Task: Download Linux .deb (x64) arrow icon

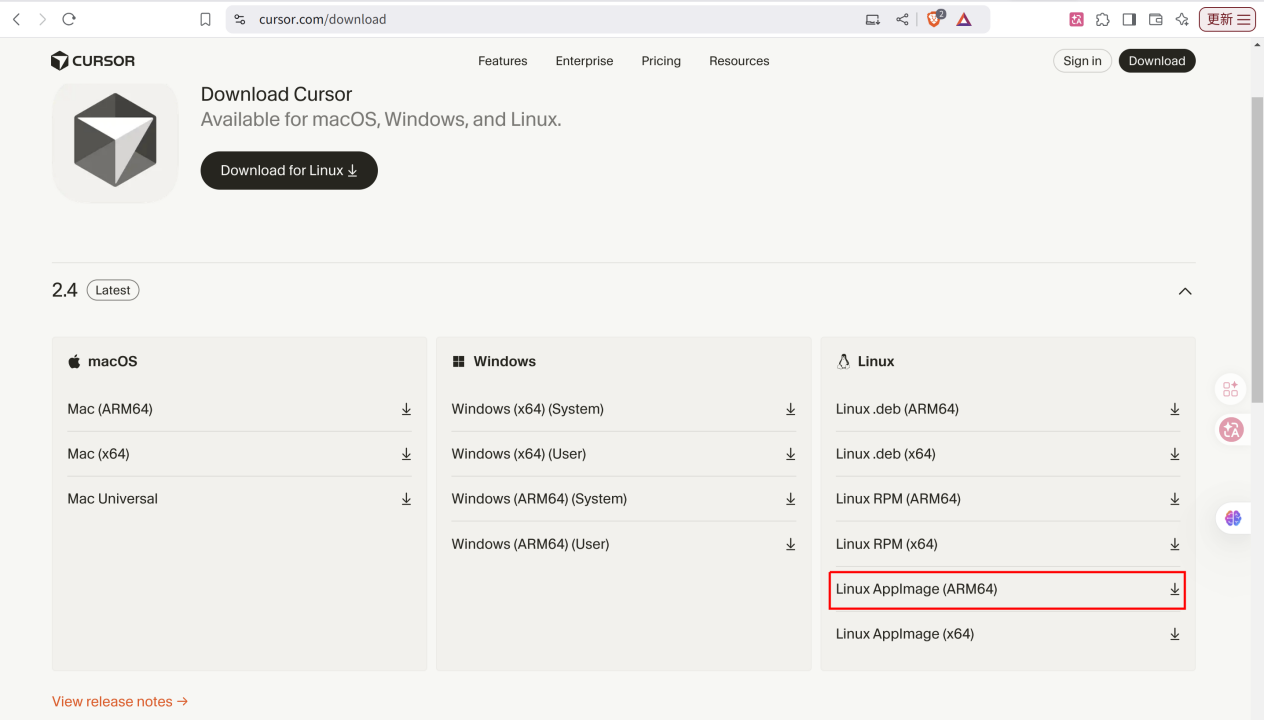Action: coord(1175,454)
